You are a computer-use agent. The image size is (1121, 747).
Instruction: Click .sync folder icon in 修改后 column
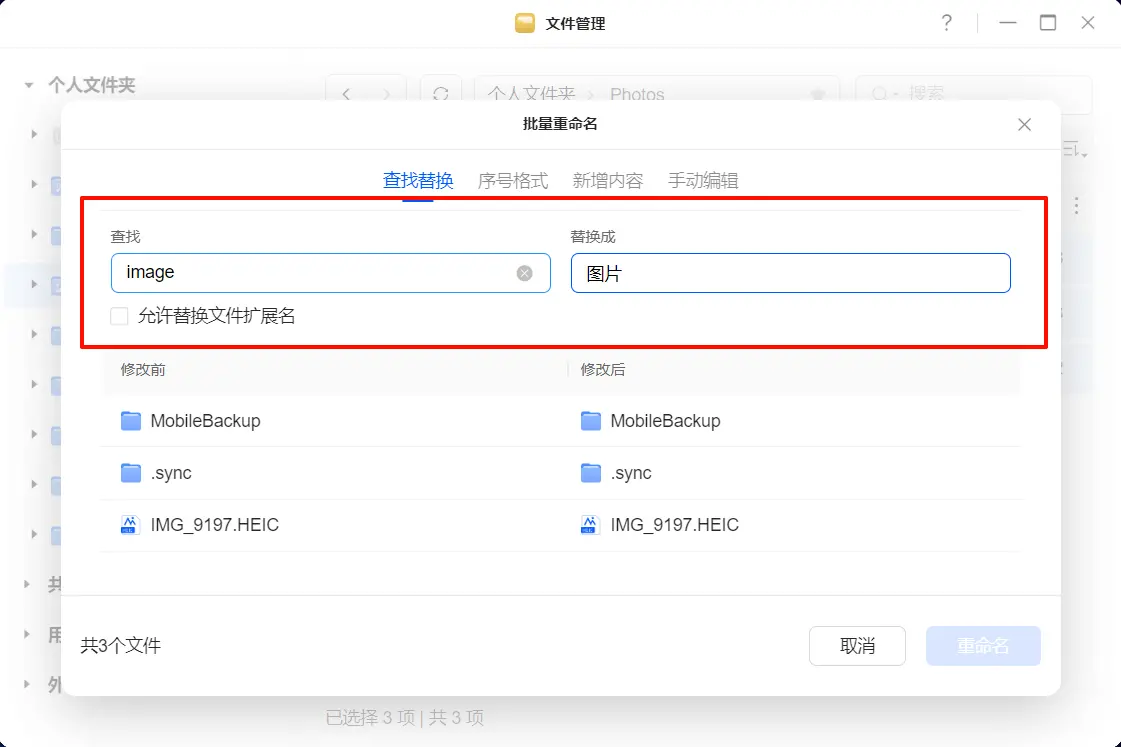(591, 473)
